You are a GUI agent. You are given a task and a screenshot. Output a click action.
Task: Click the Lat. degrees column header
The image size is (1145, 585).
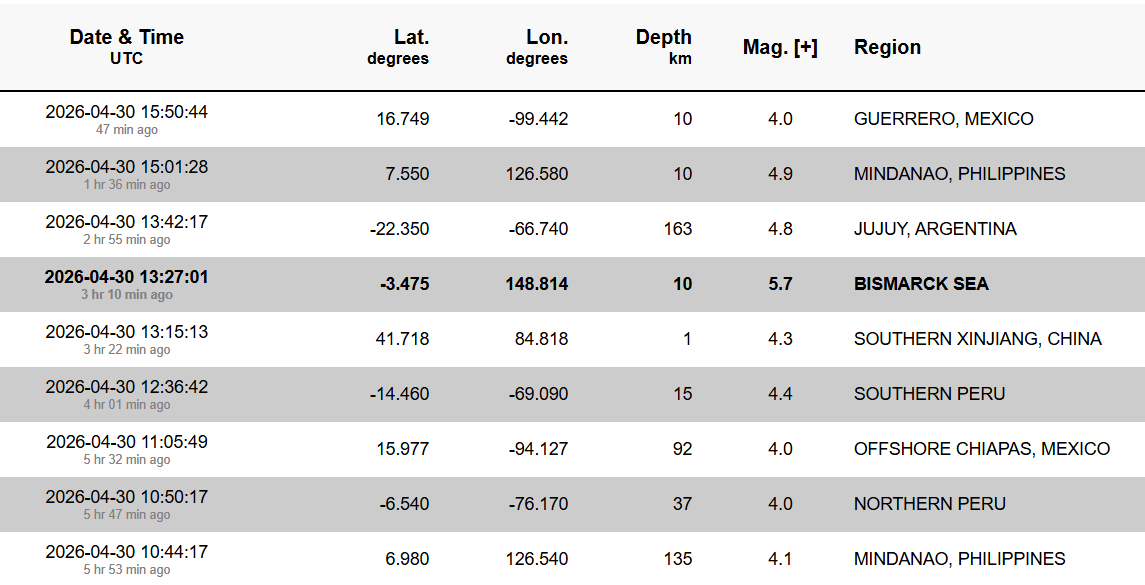(398, 47)
